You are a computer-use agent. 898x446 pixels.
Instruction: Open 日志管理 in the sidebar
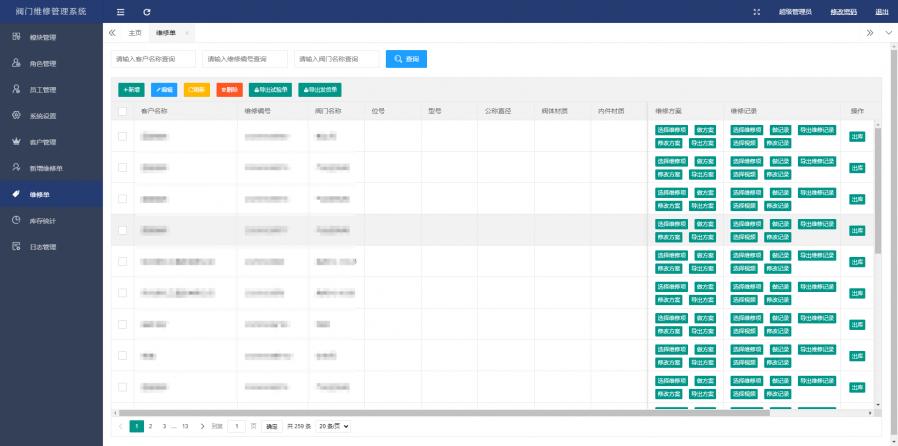[x=43, y=246]
